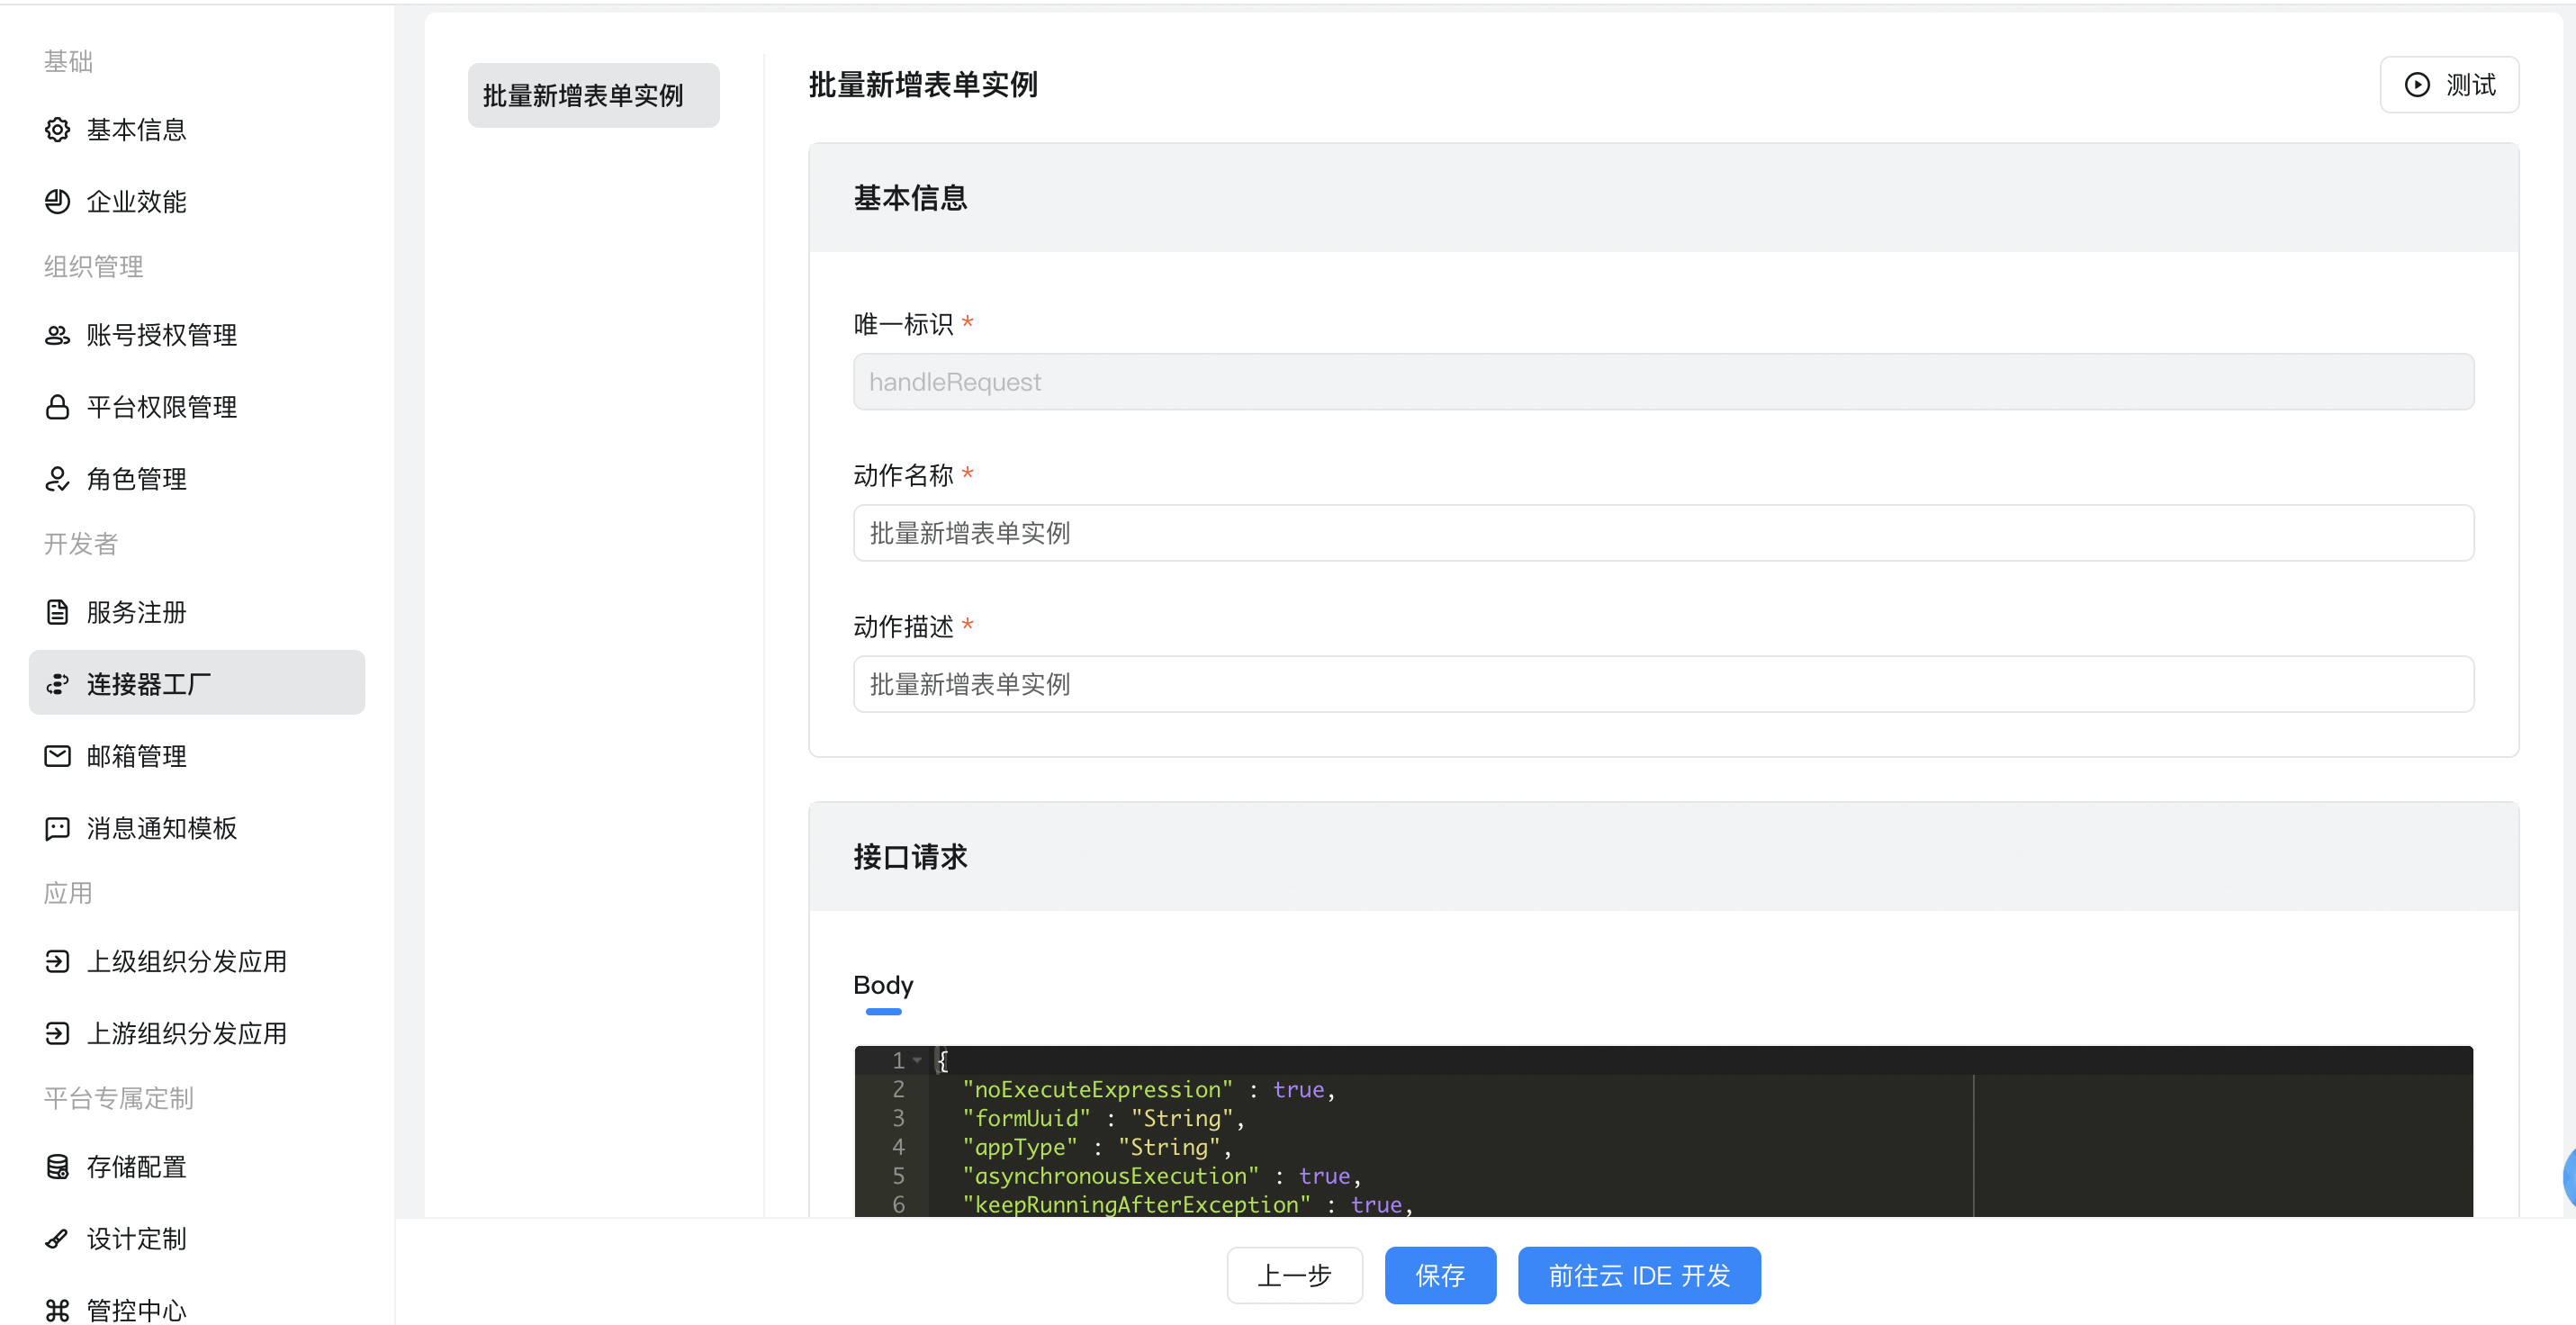2576x1325 pixels.
Task: Open 上级组织分发应用
Action: click(197, 961)
